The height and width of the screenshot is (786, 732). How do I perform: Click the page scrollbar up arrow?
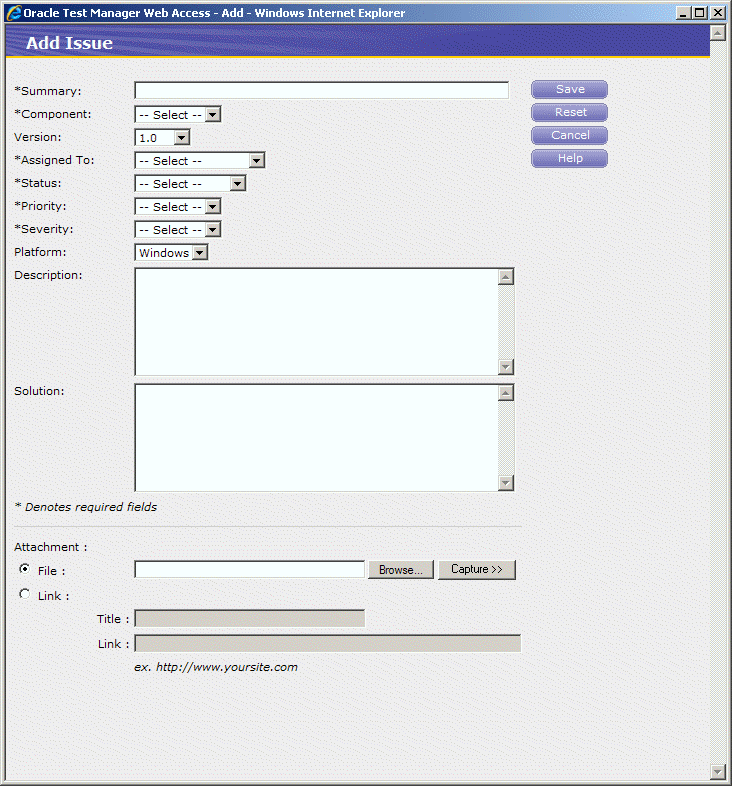click(x=718, y=33)
